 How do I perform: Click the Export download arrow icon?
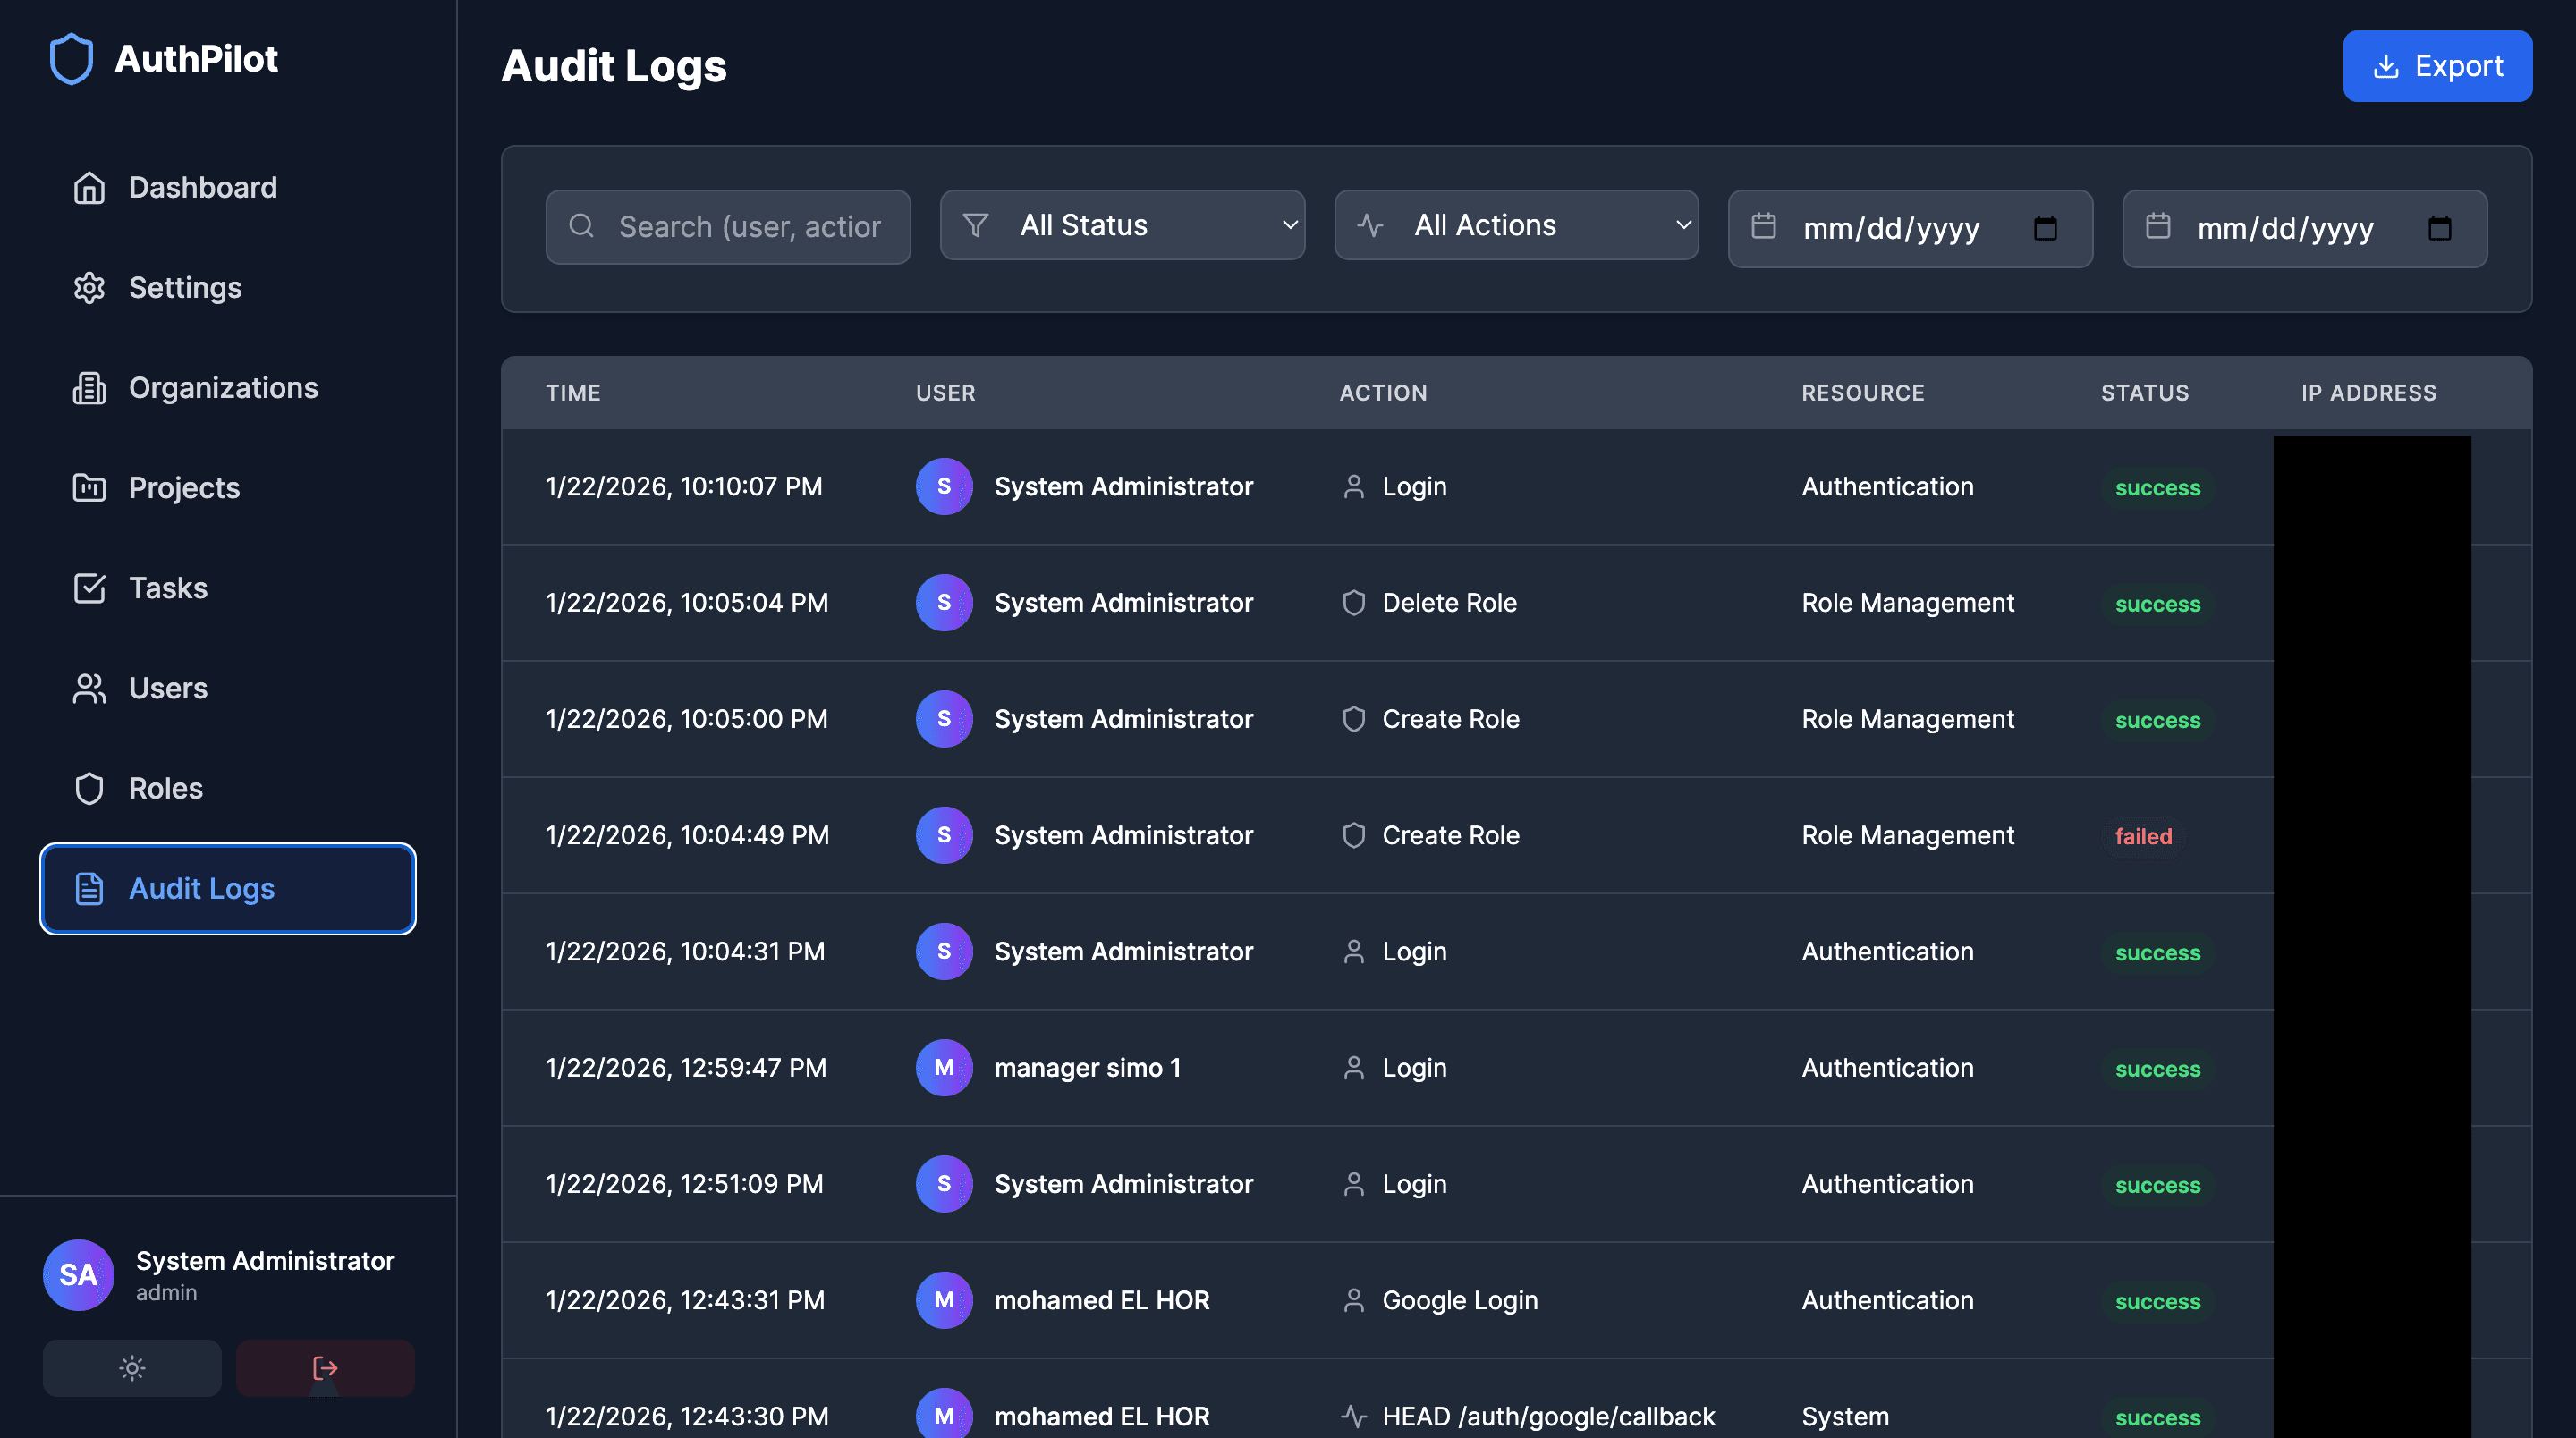click(2388, 66)
